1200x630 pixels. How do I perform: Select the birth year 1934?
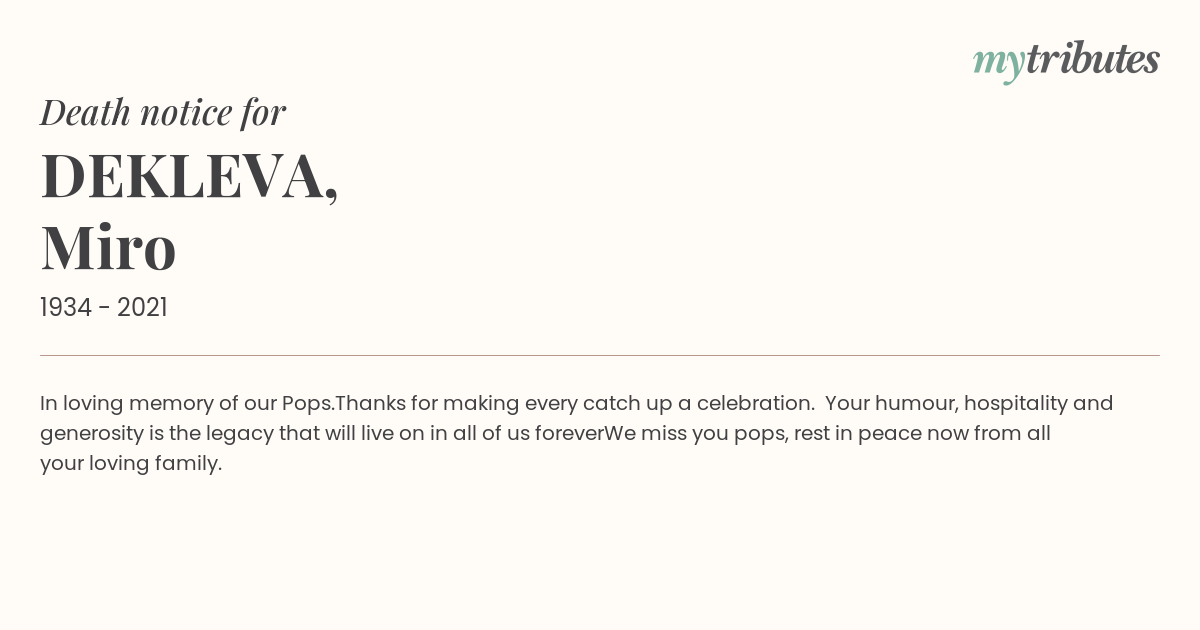pyautogui.click(x=66, y=308)
